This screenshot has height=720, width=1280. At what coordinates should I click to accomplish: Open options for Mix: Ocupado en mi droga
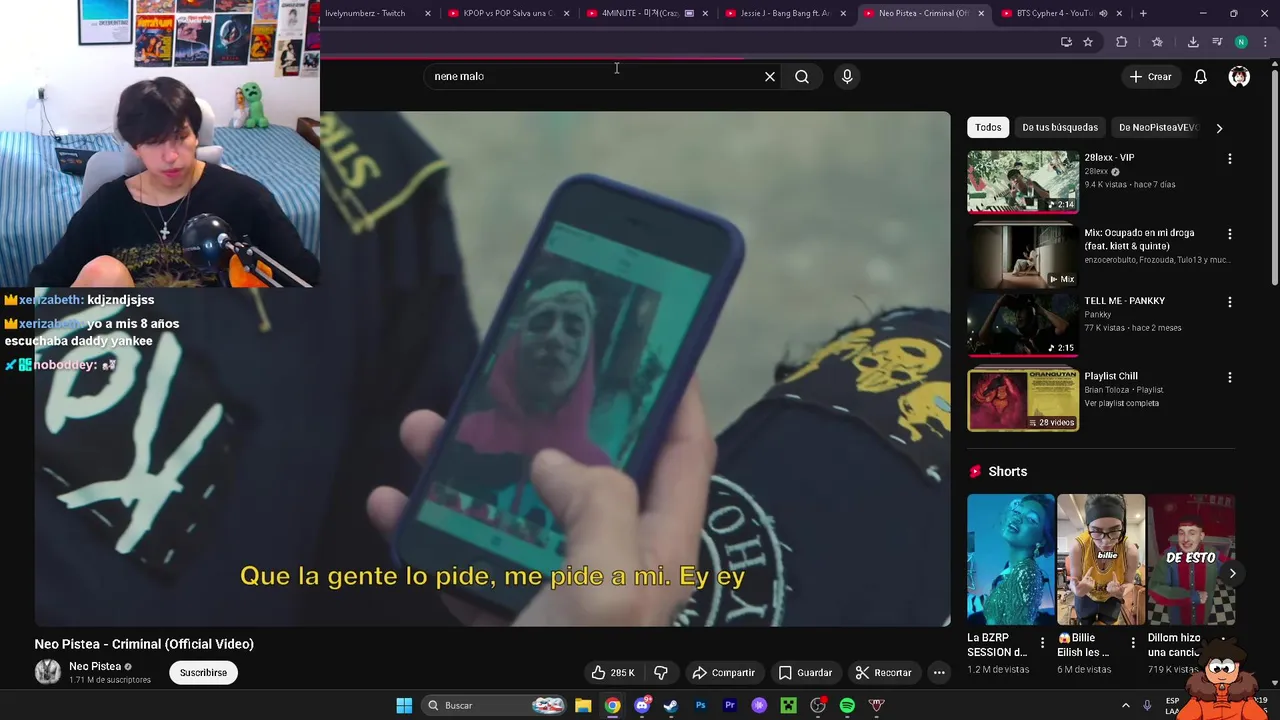click(x=1230, y=234)
